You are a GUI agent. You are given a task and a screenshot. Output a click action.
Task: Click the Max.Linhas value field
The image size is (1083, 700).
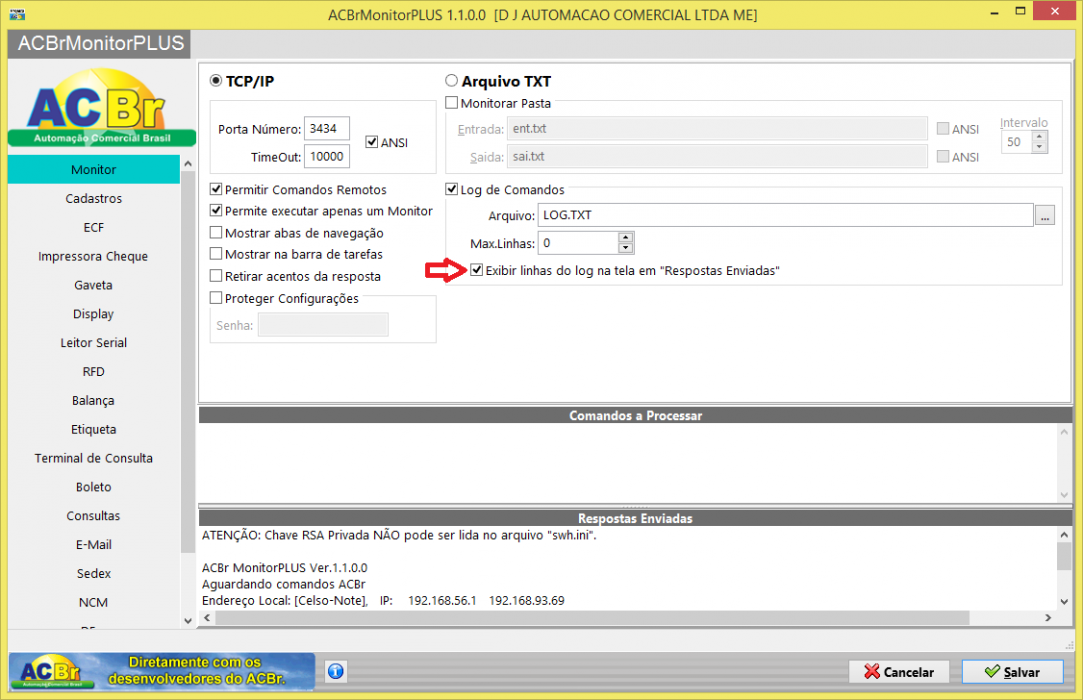[x=578, y=243]
